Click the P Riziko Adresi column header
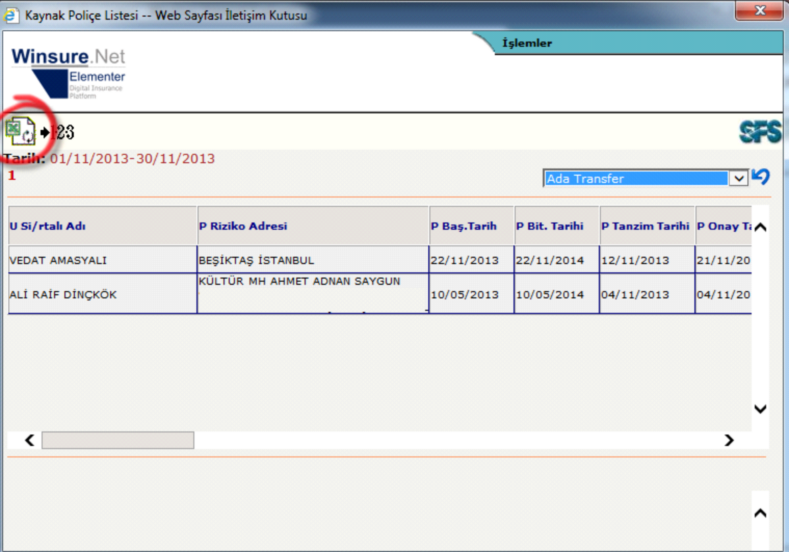Image resolution: width=789 pixels, height=552 pixels. 240,226
